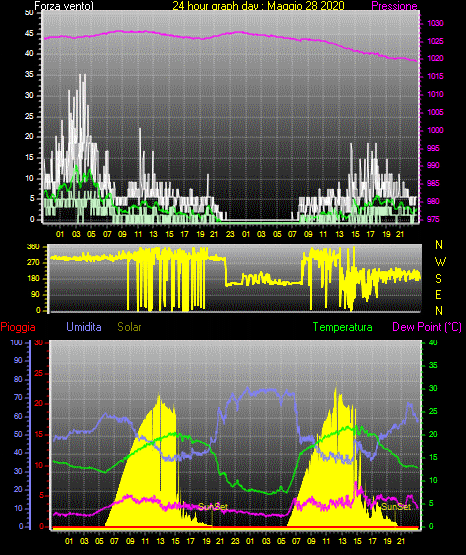466x555 pixels.
Task: Click the 995 pressure axis value
Action: pos(433,148)
